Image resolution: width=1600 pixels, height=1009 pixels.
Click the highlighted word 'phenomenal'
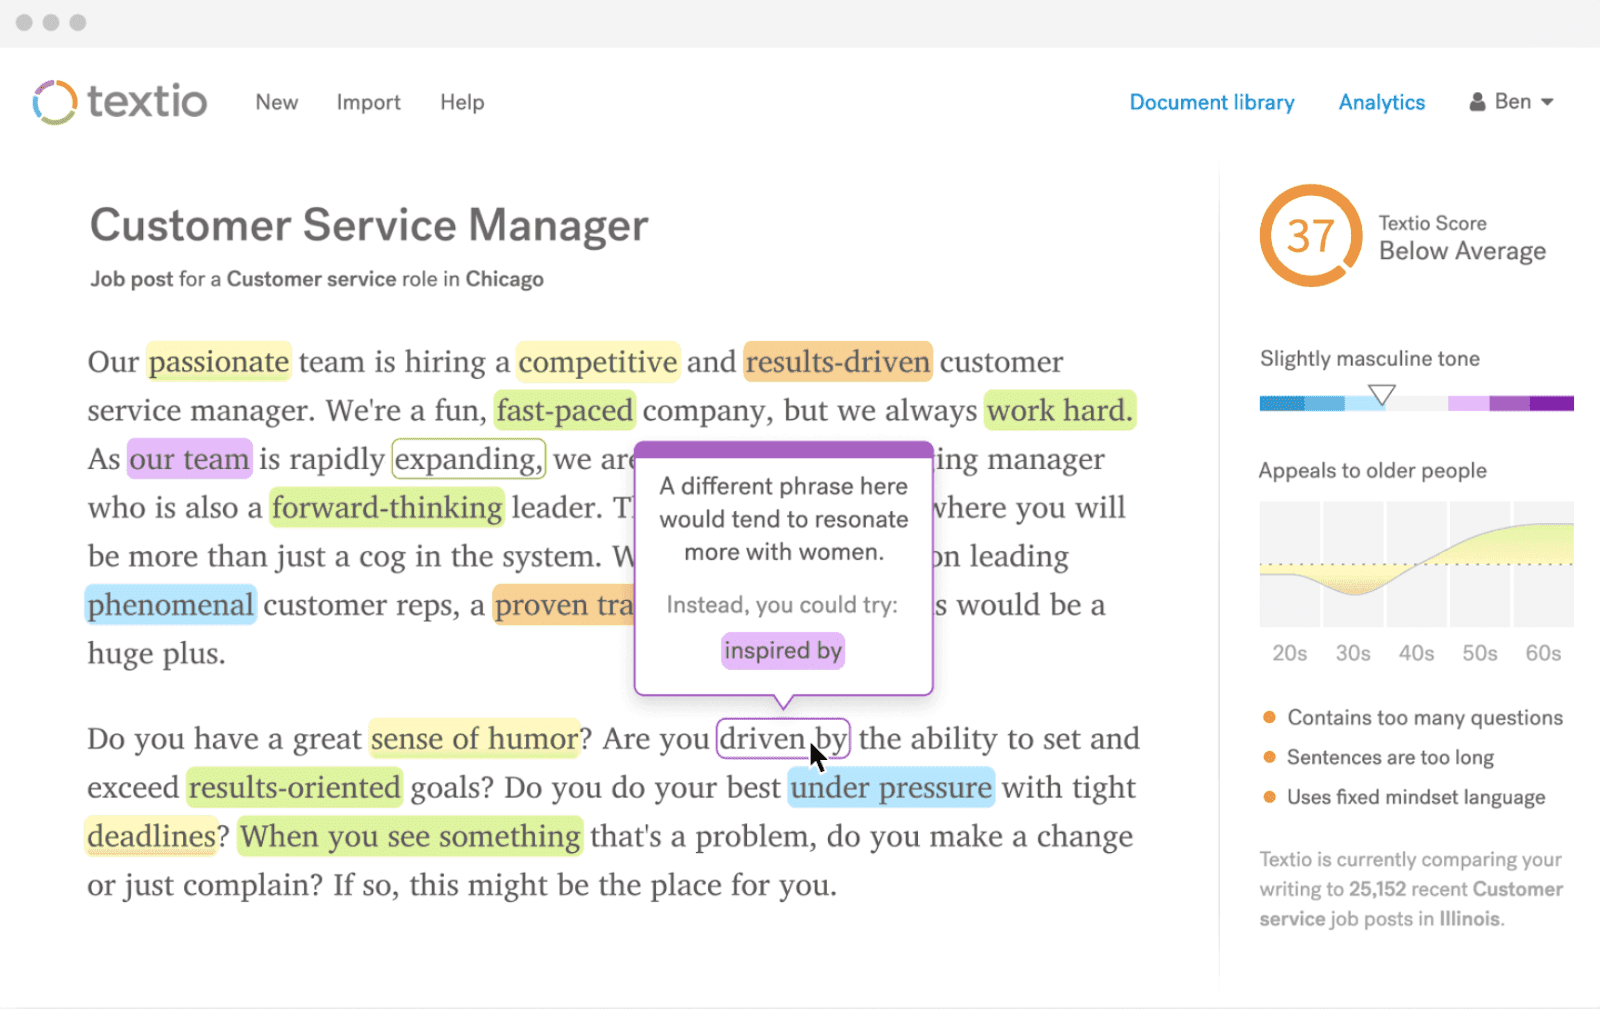(170, 604)
